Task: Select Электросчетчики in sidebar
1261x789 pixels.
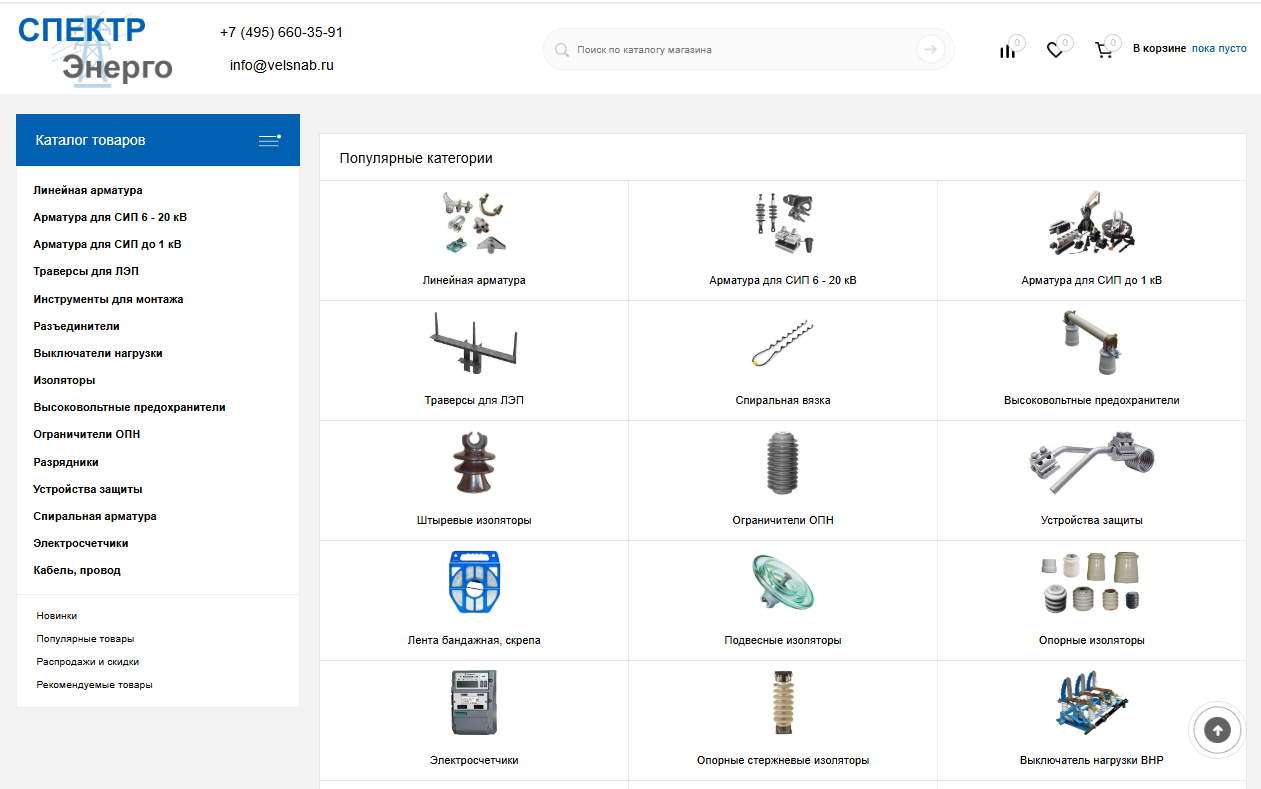Action: (x=81, y=543)
